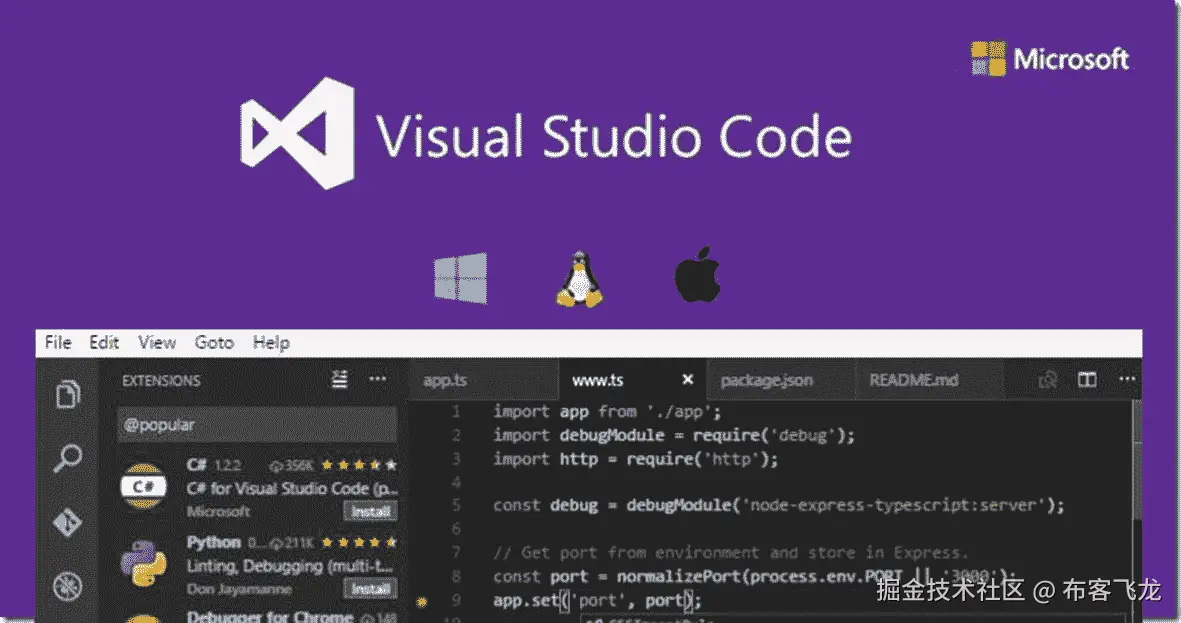Click the breakpoint marker on line 9
Screen dimensions: 1181x623
[422, 601]
